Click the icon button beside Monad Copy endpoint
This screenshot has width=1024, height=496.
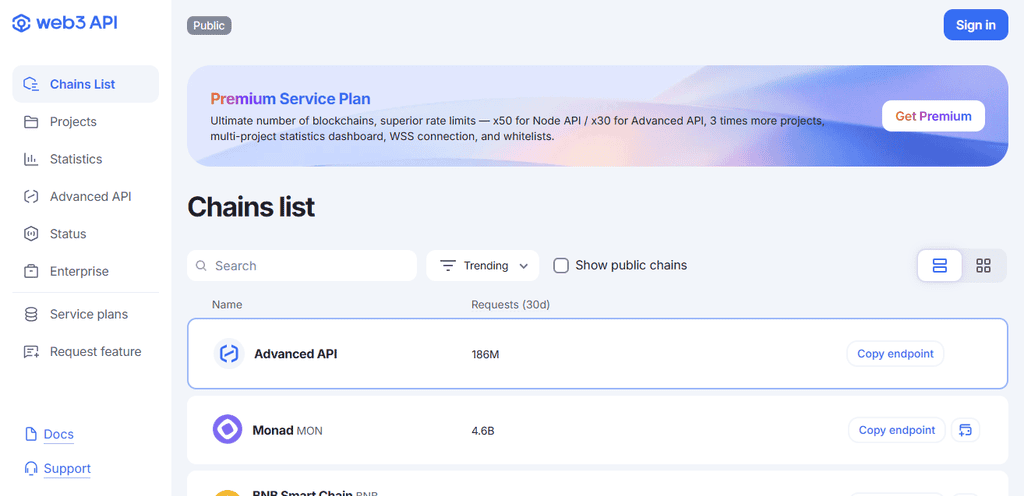966,430
